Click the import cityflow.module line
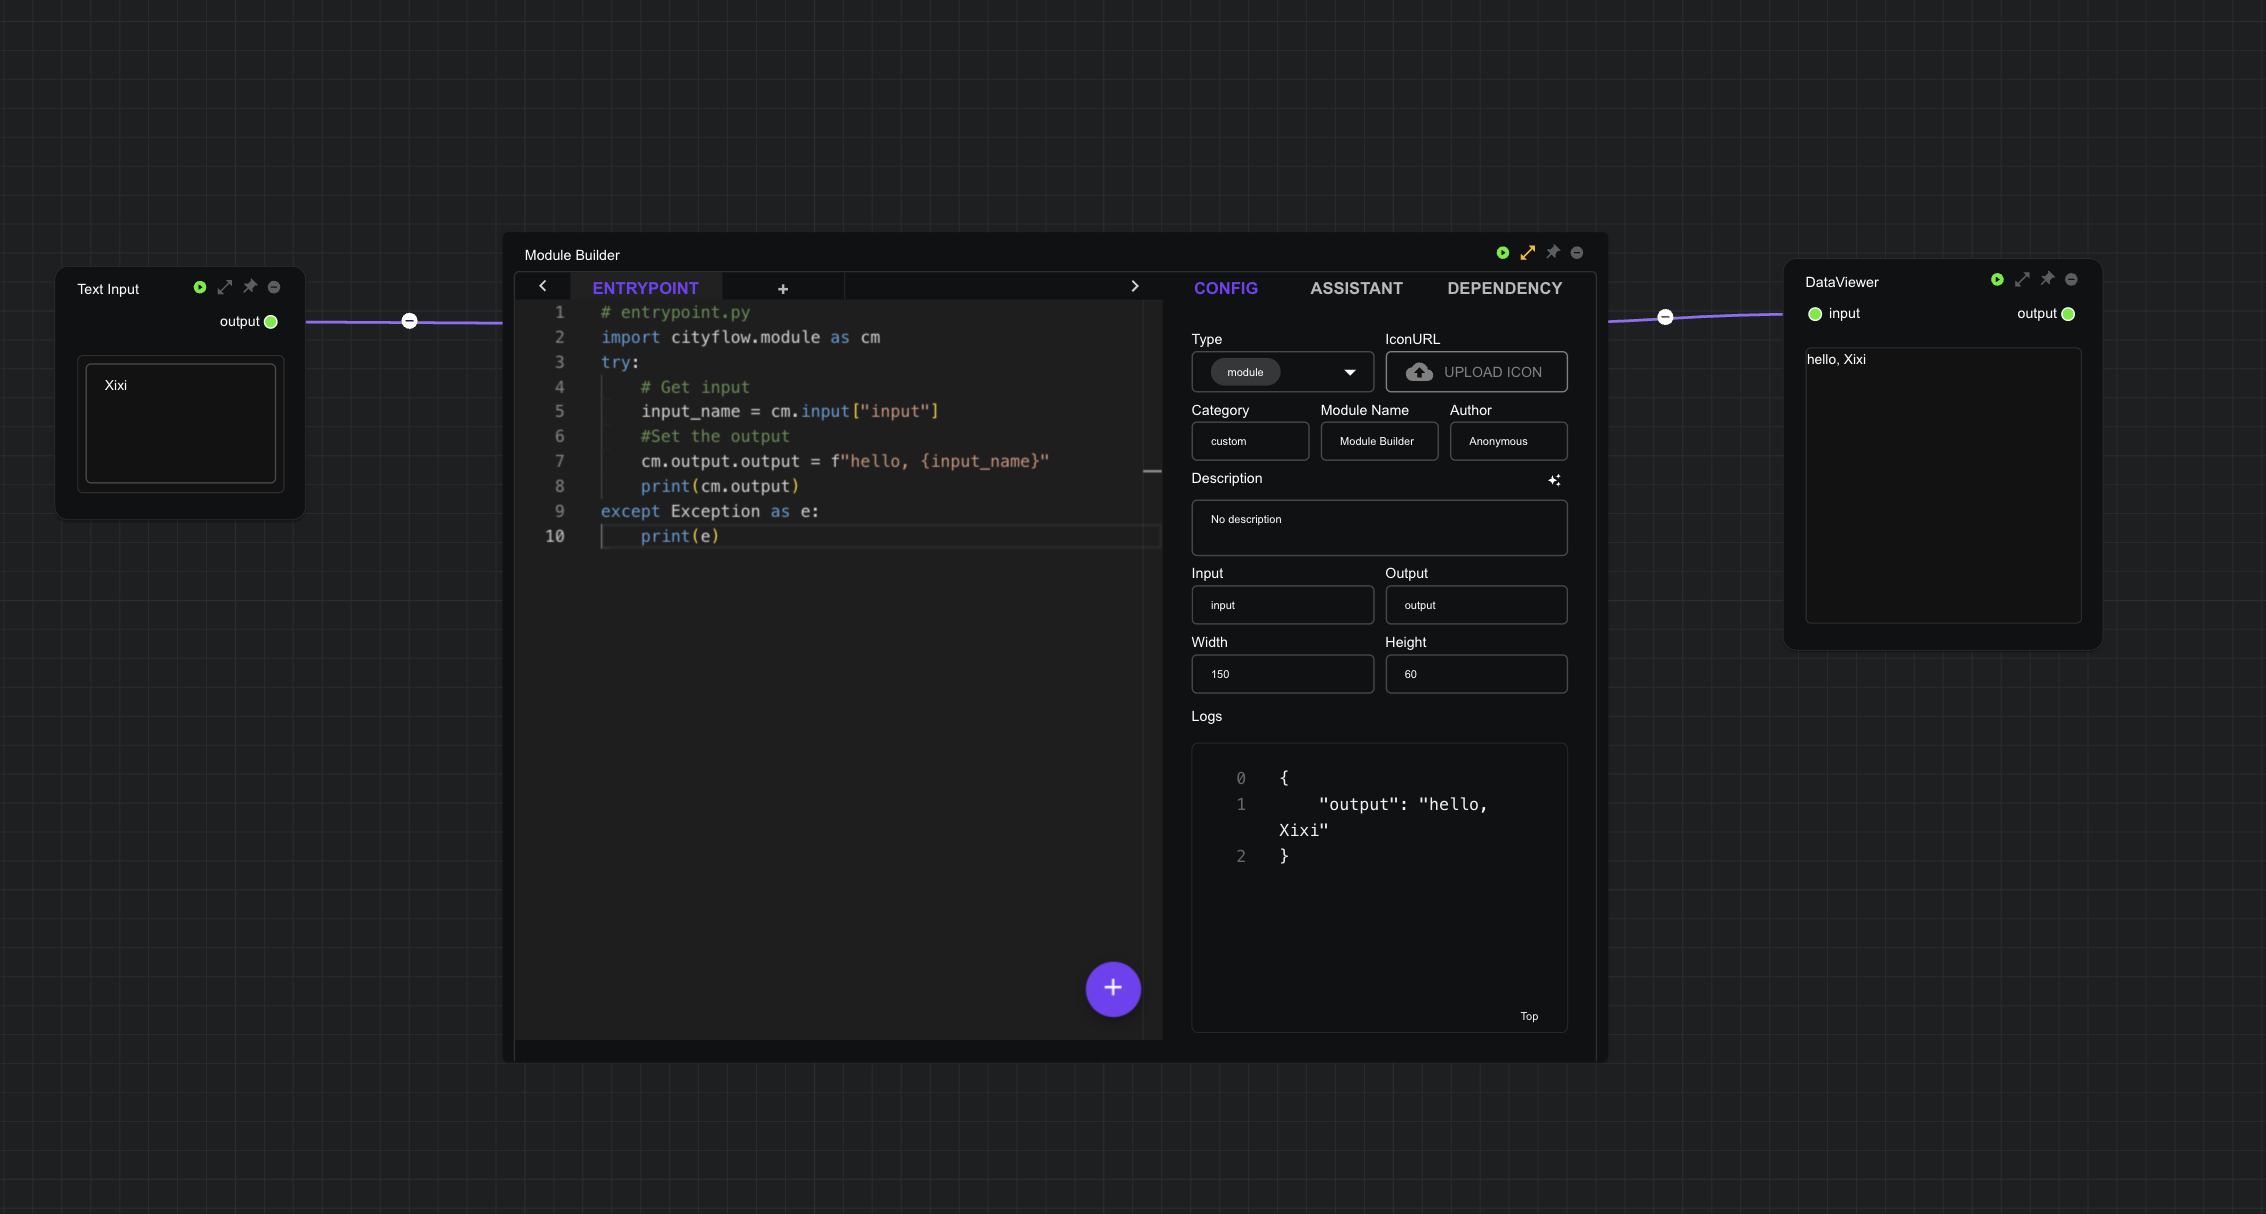 coord(740,338)
